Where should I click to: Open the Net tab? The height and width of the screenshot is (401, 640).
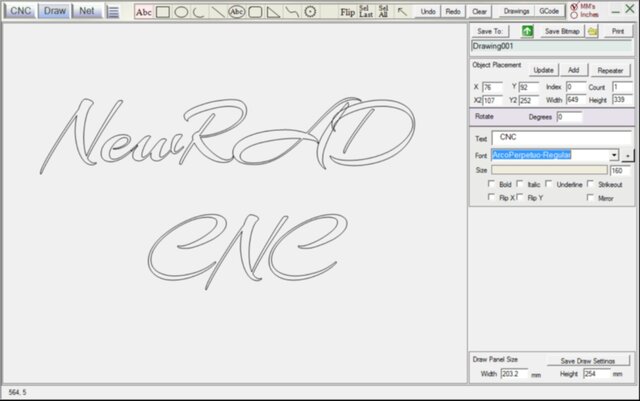(x=87, y=11)
